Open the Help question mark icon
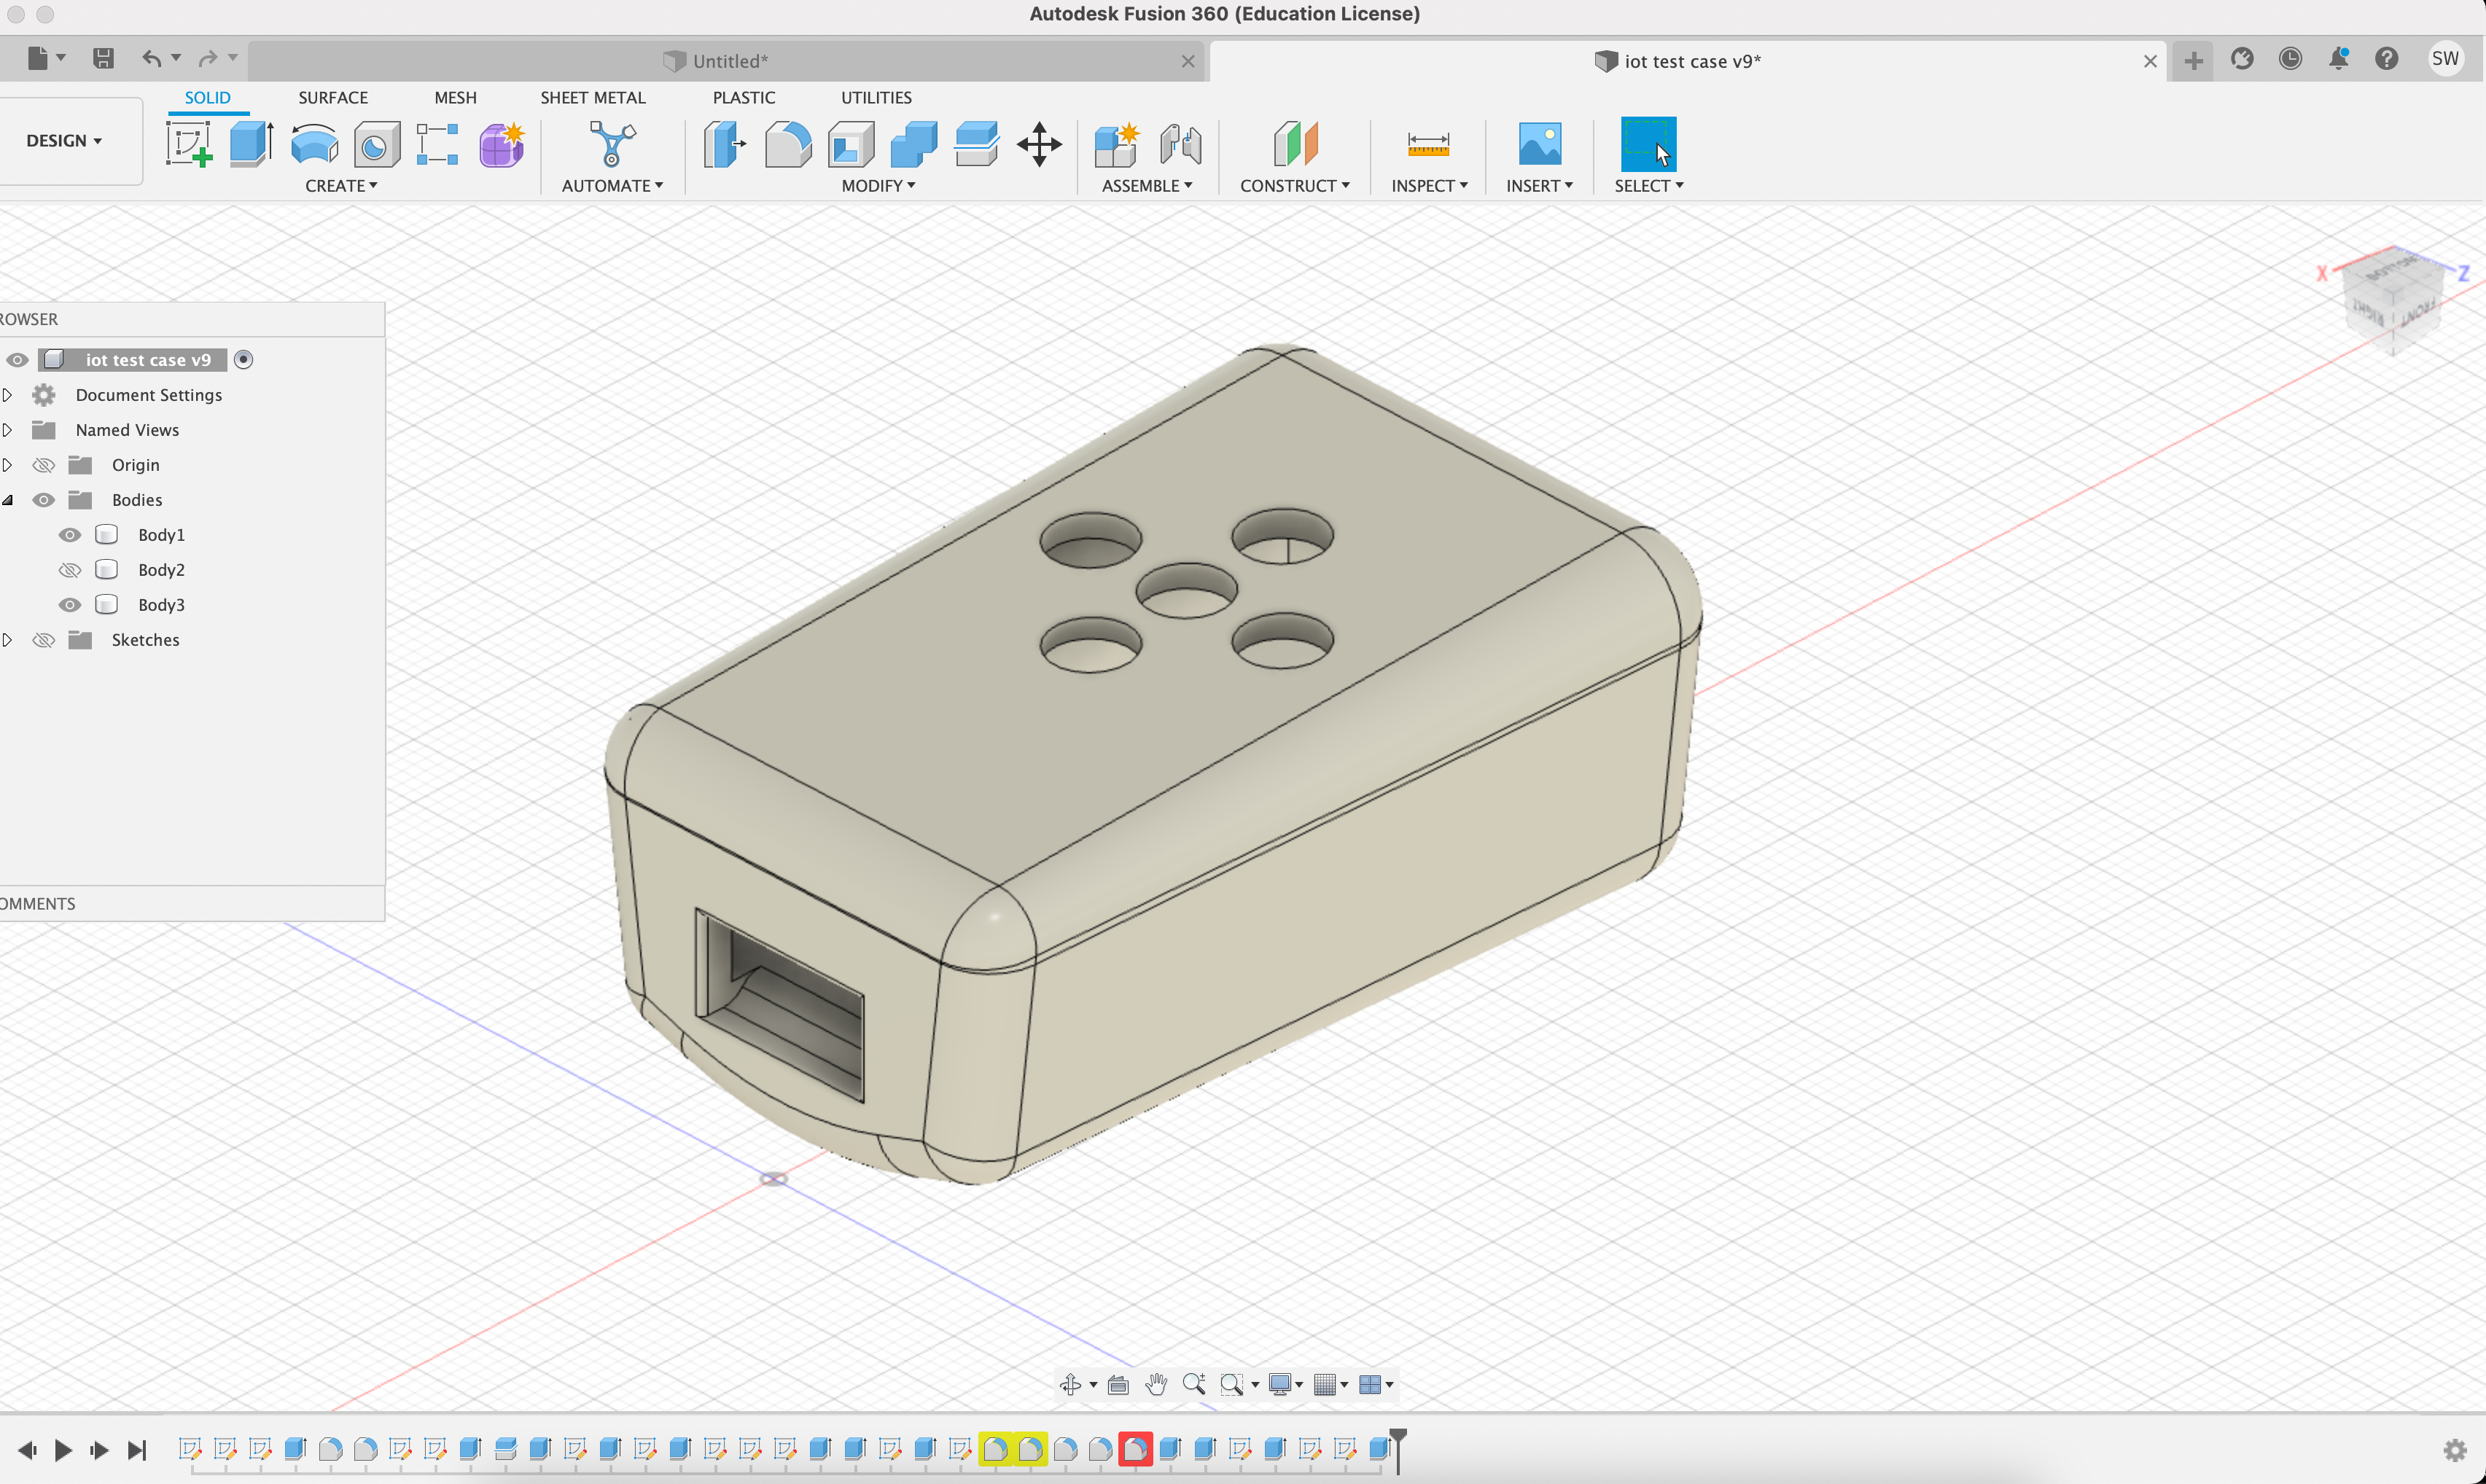Image resolution: width=2486 pixels, height=1484 pixels. click(x=2386, y=59)
